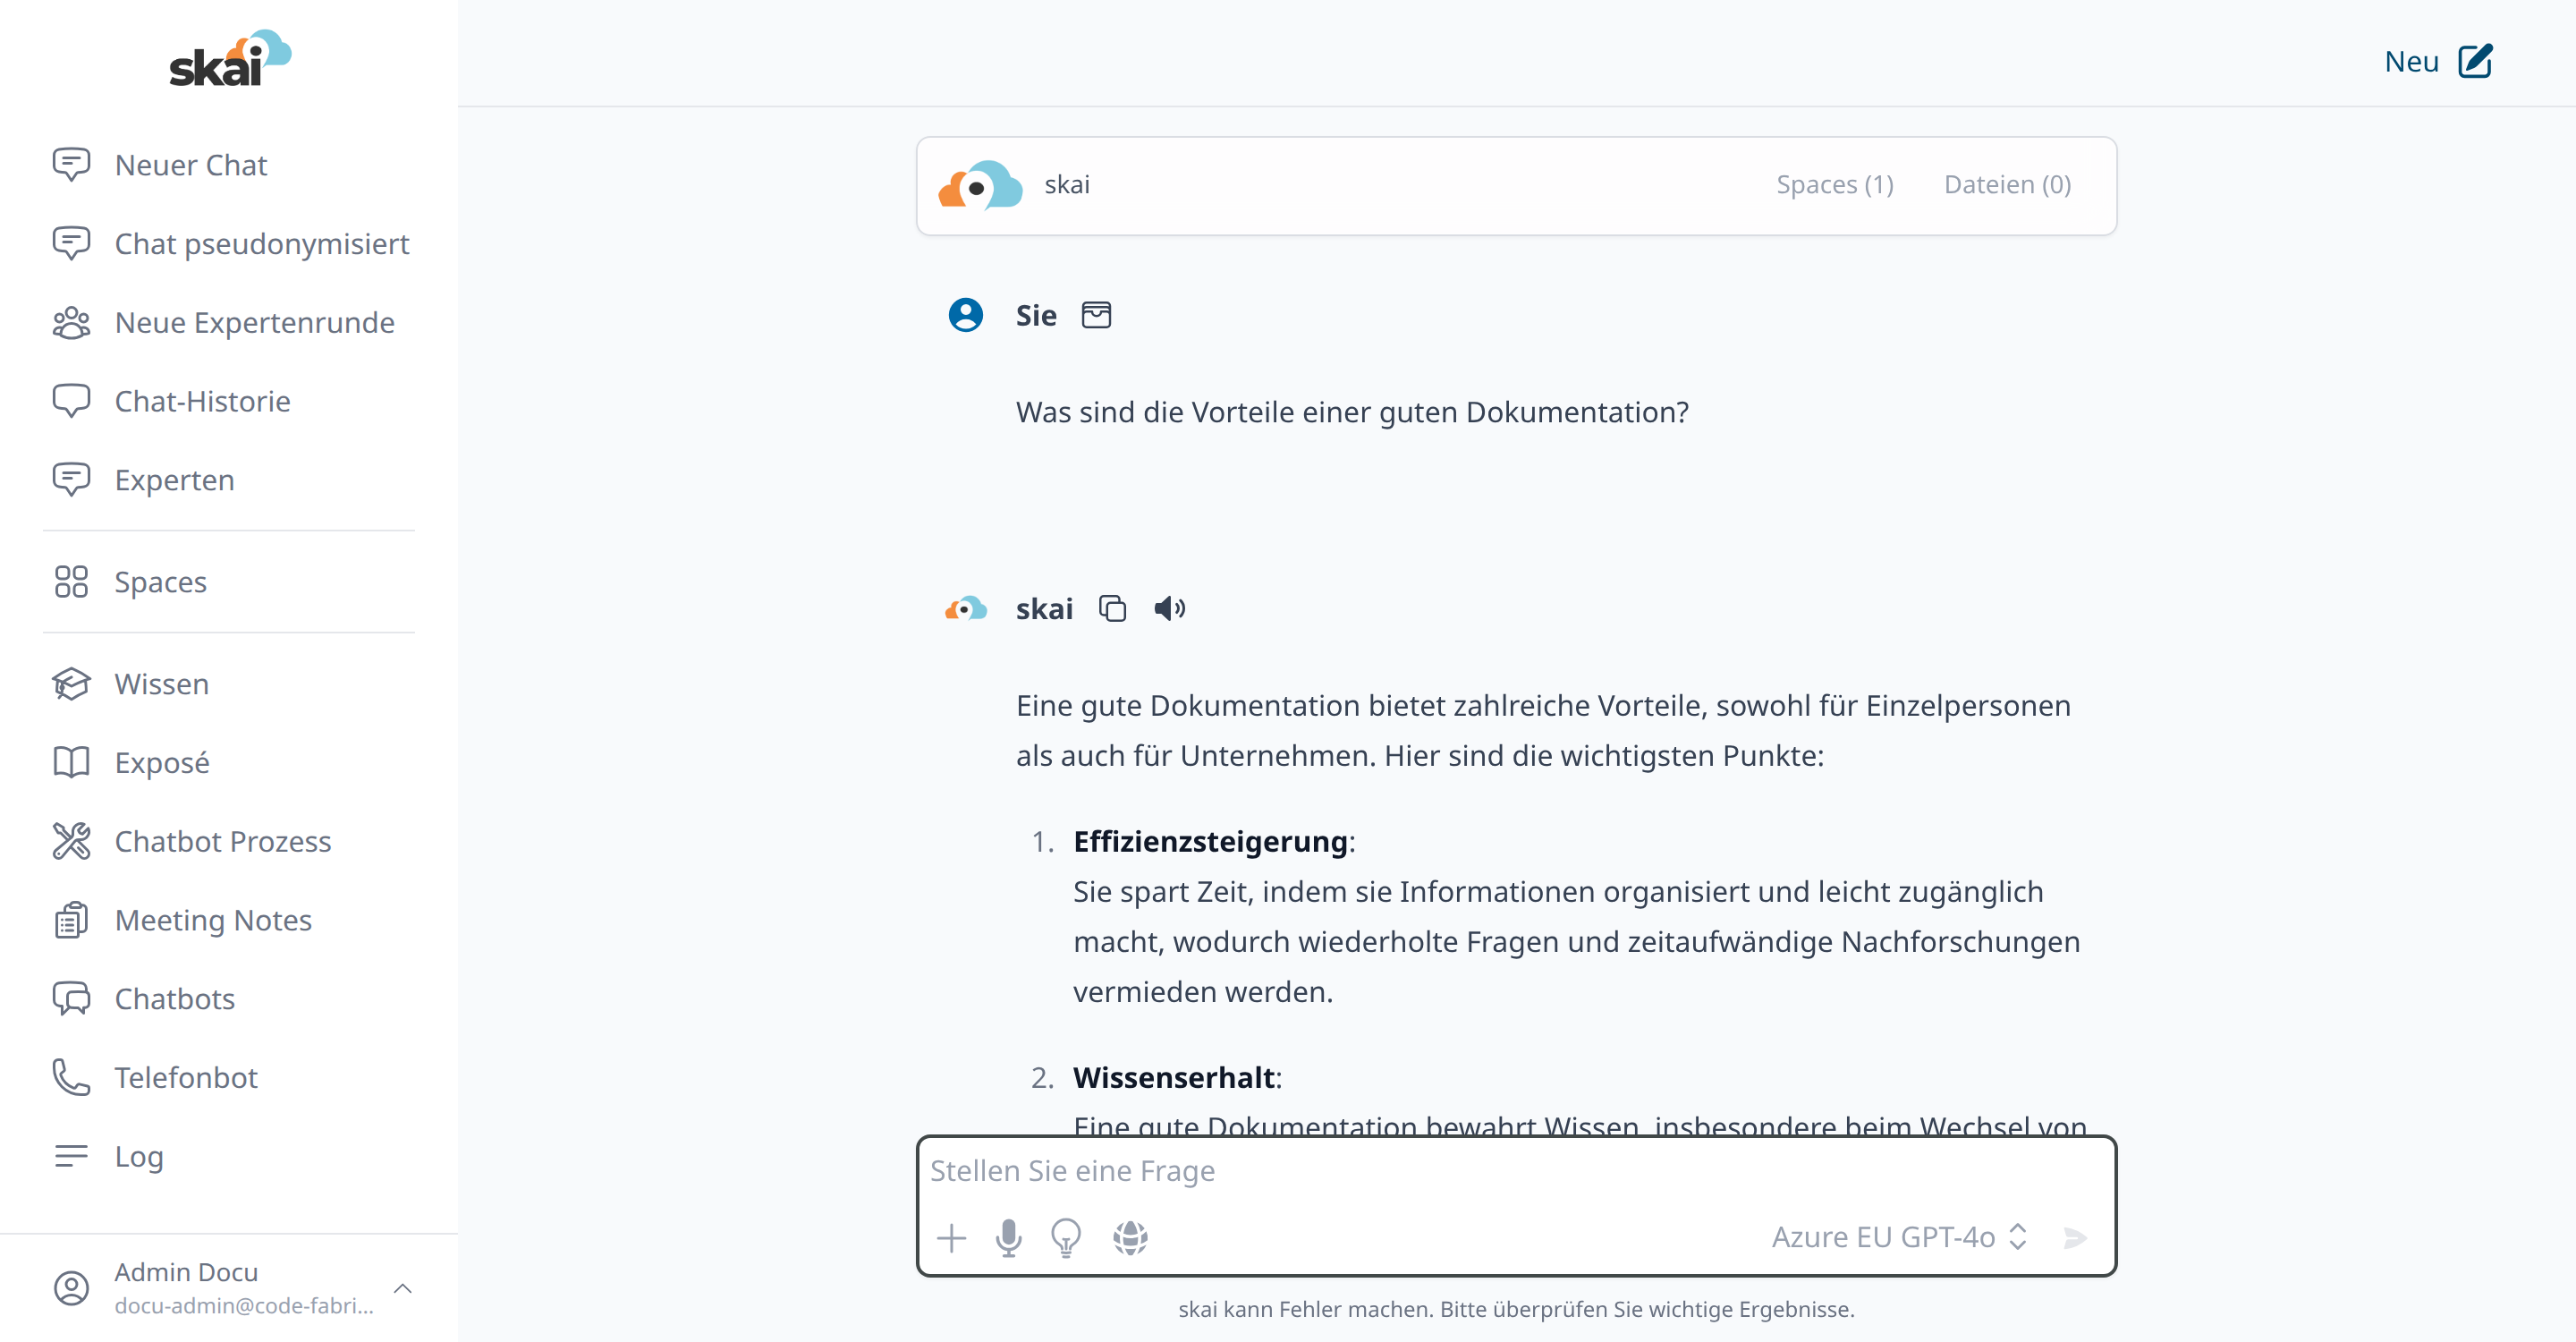Viewport: 2576px width, 1342px height.
Task: Click the small skai avatar beside the answer
Action: pyautogui.click(x=965, y=608)
